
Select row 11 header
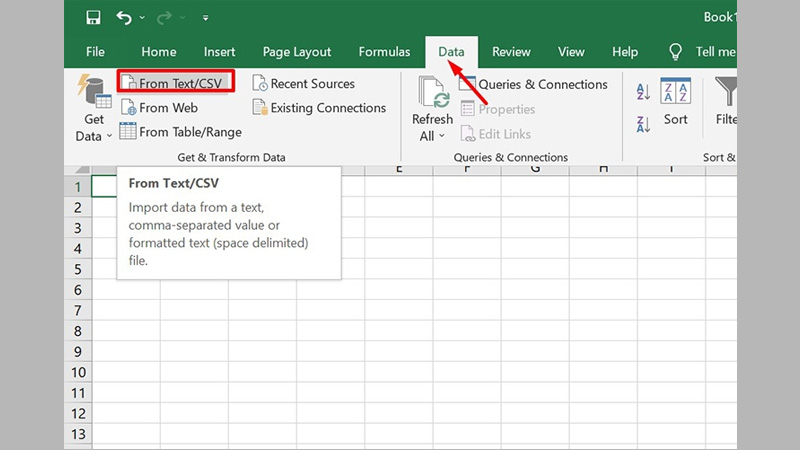pyautogui.click(x=78, y=393)
